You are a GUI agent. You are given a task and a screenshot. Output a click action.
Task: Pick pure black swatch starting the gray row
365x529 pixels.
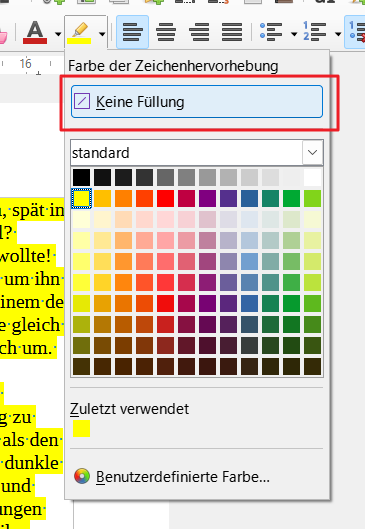[x=81, y=177]
